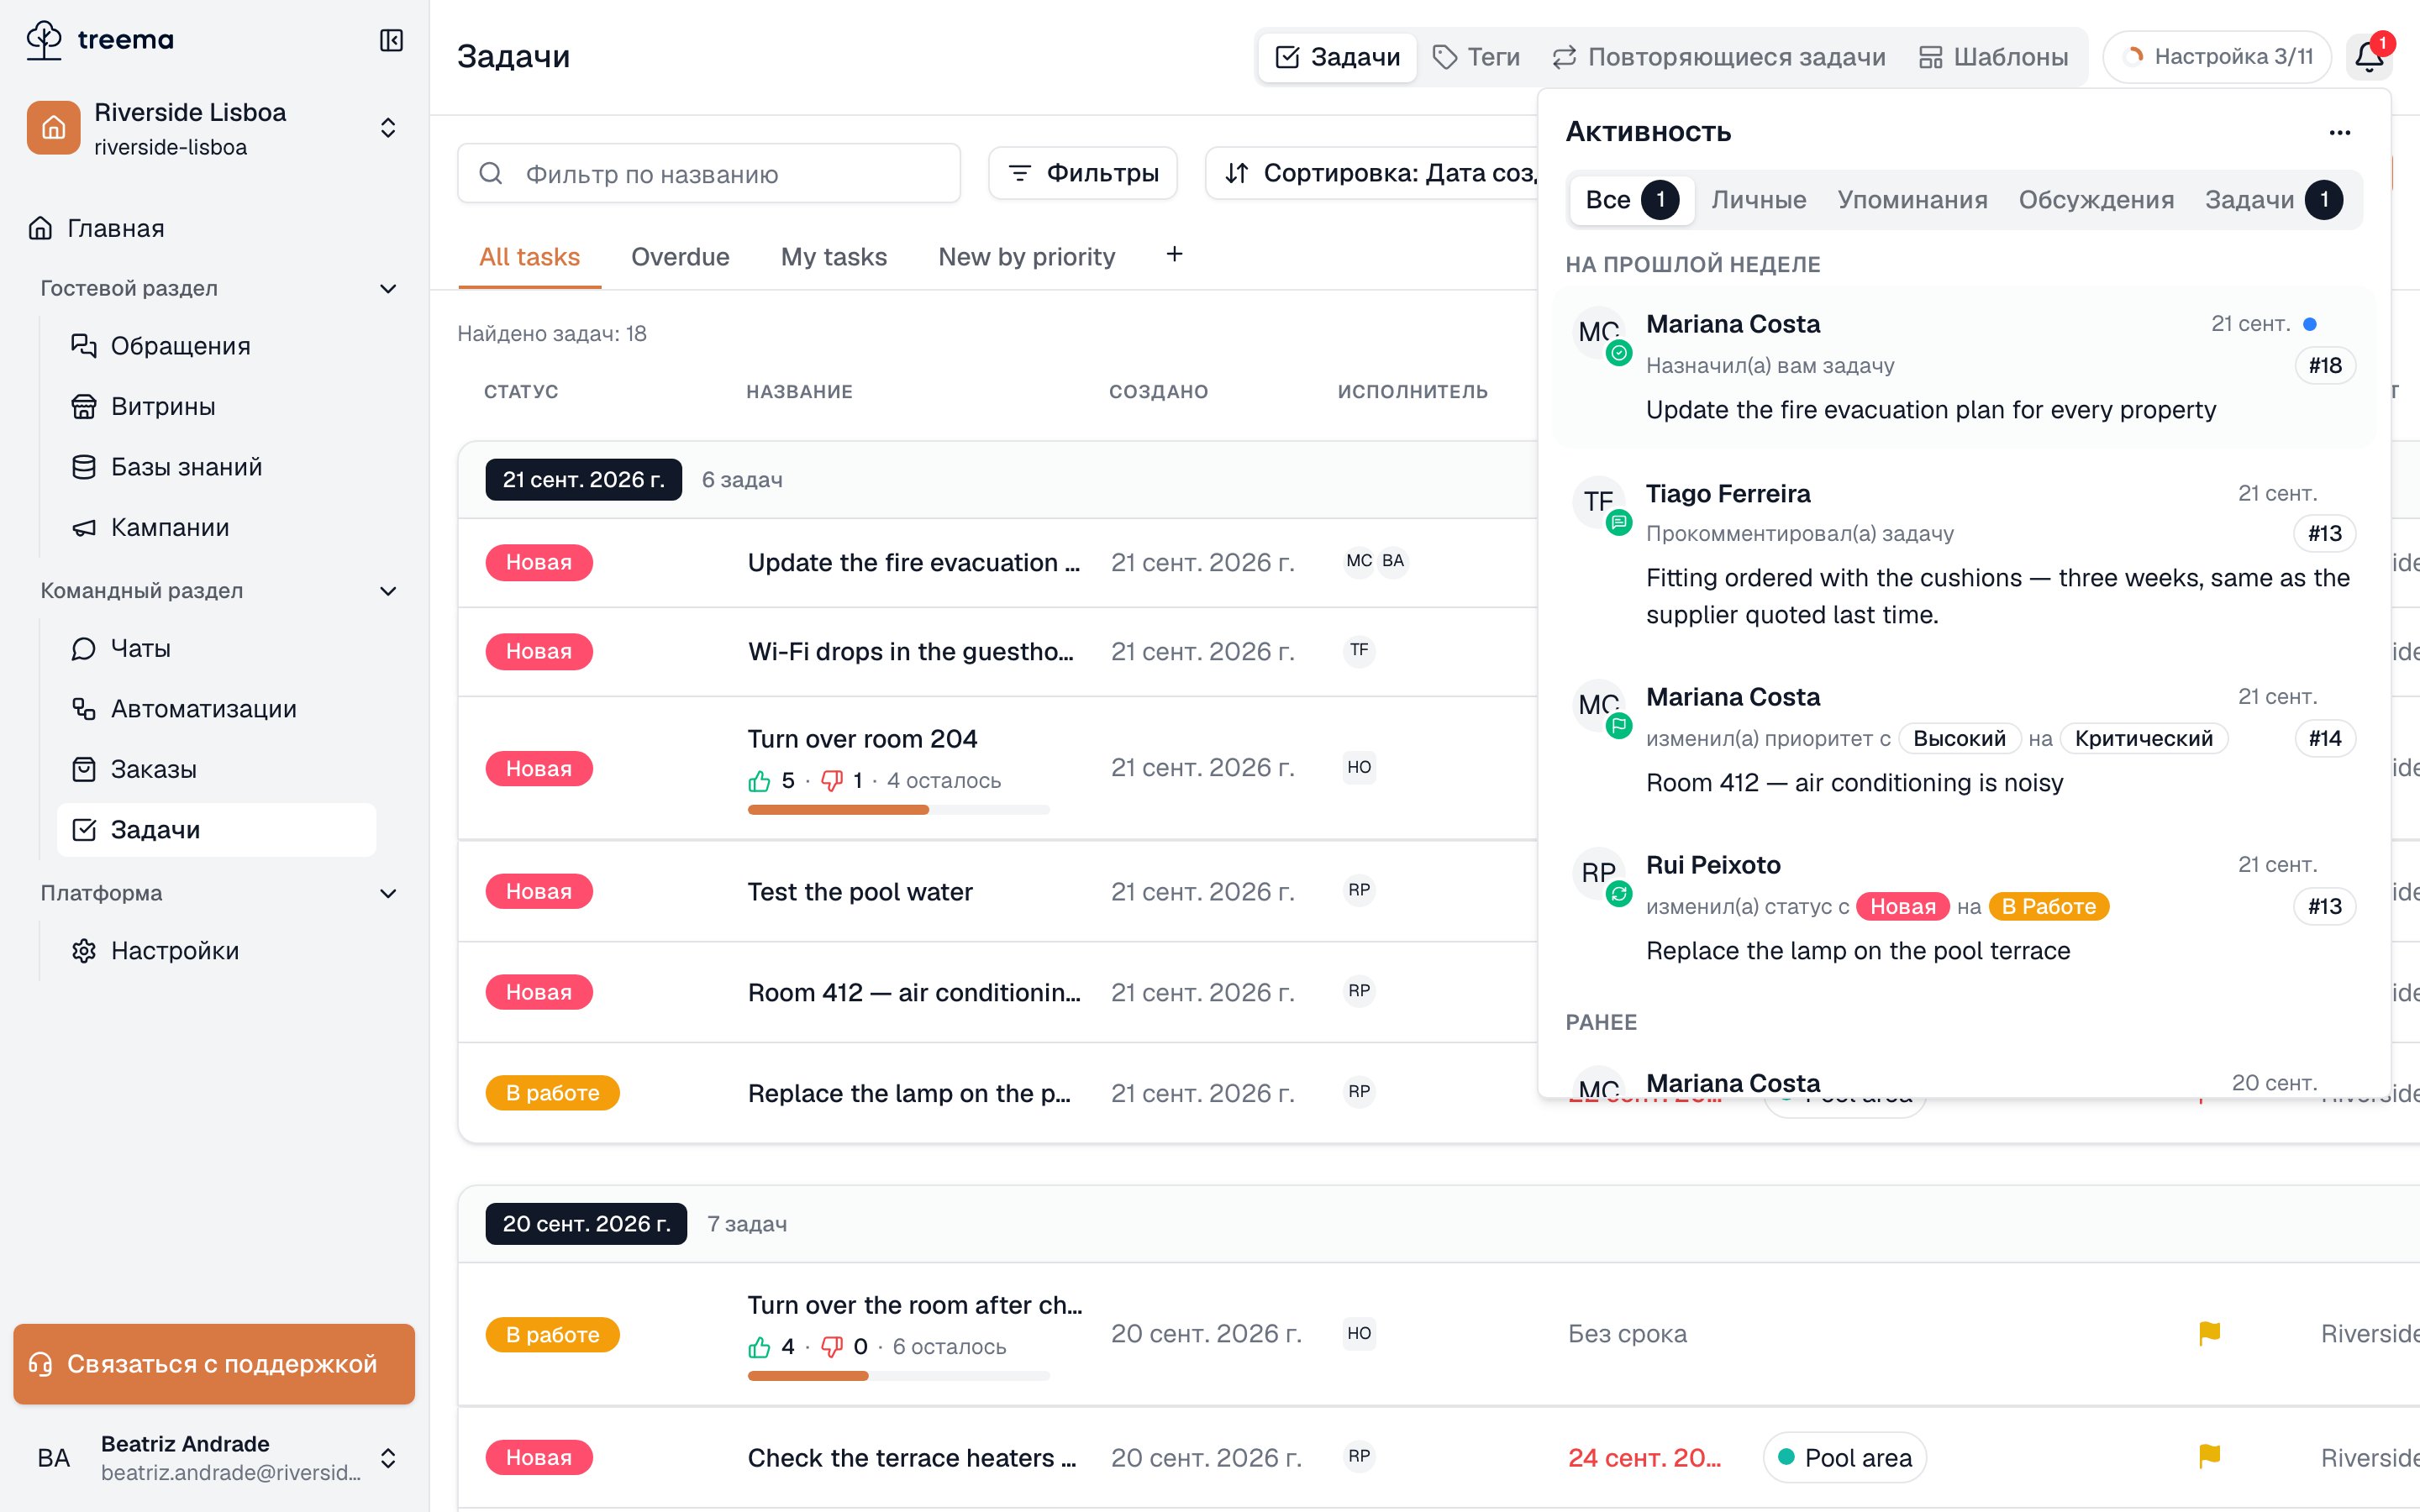Collapse Командный раздел section
Image resolution: width=2420 pixels, height=1512 pixels.
[388, 591]
